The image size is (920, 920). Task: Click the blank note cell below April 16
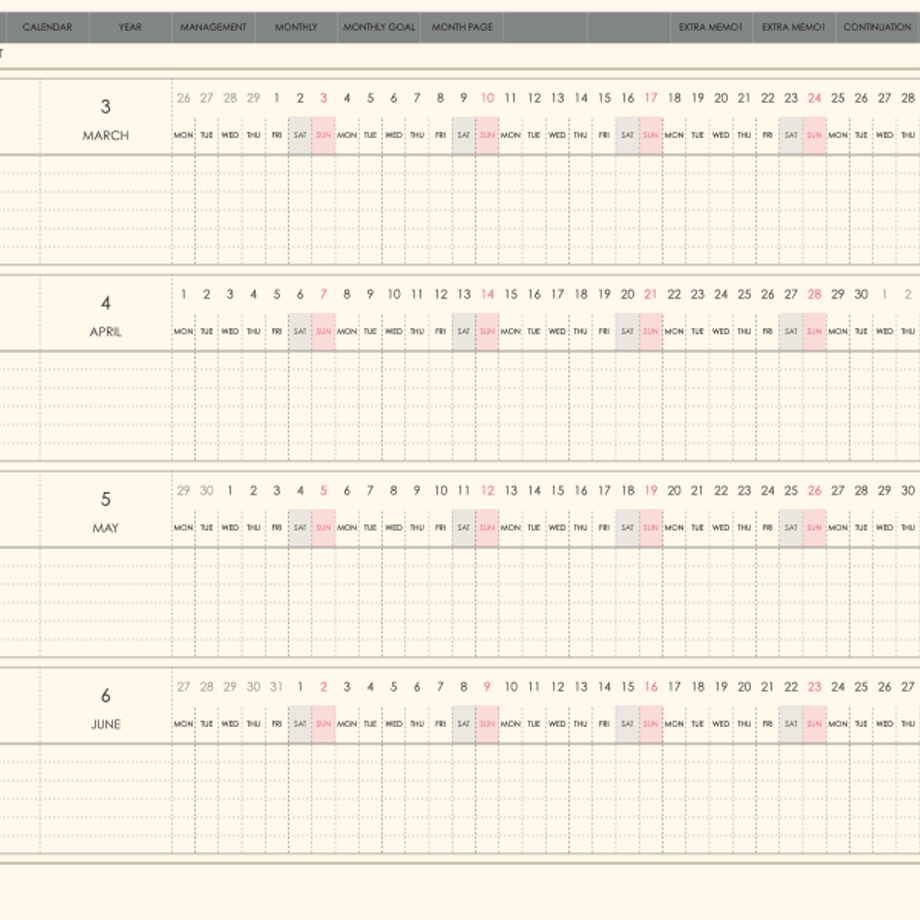[x=534, y=406]
